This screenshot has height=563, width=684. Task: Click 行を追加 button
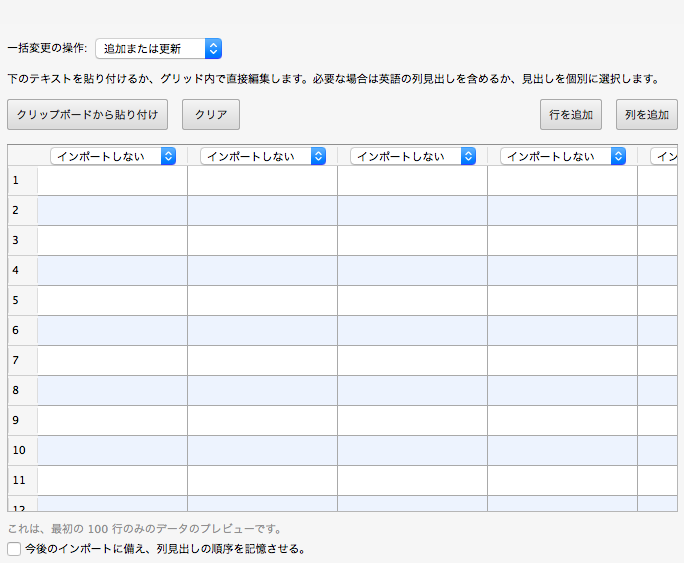click(571, 115)
